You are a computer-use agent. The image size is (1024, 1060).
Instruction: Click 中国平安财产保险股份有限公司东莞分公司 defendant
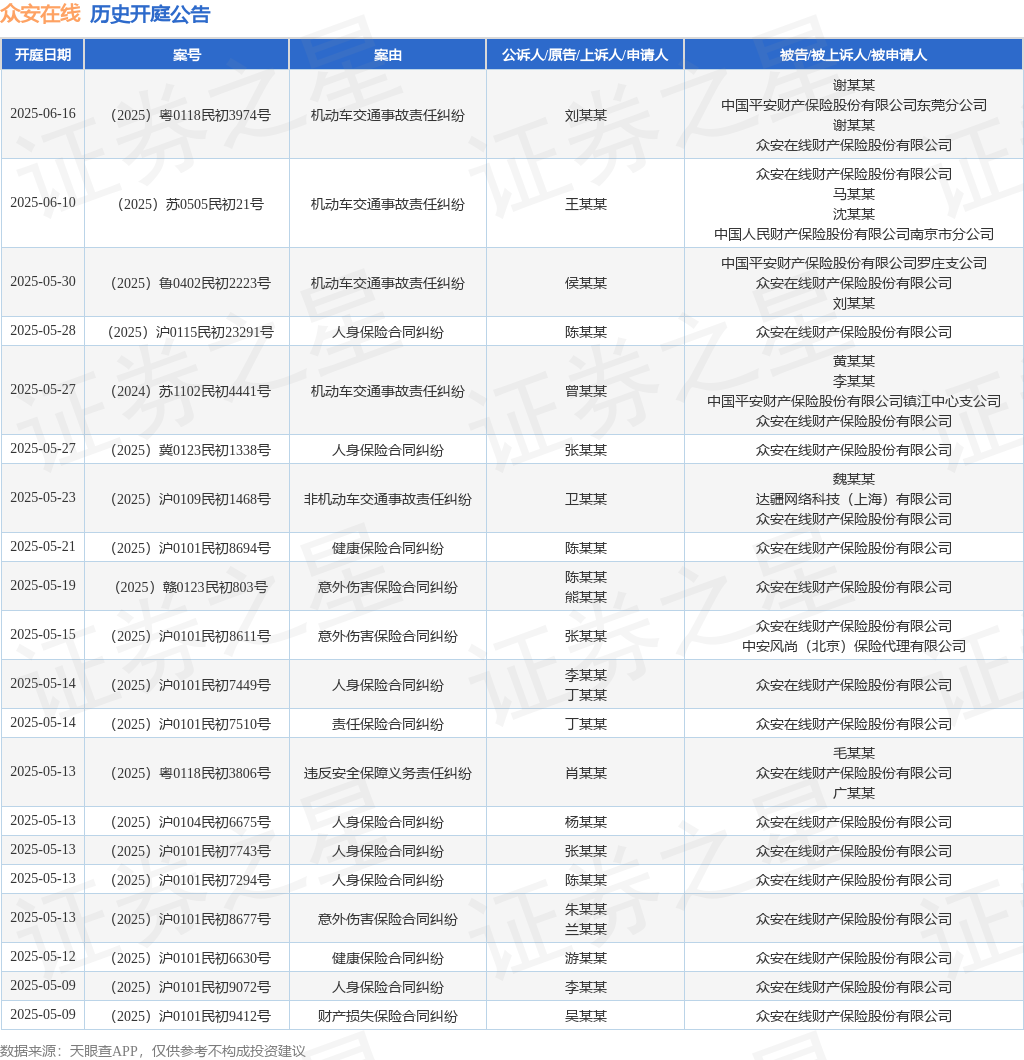click(x=854, y=105)
